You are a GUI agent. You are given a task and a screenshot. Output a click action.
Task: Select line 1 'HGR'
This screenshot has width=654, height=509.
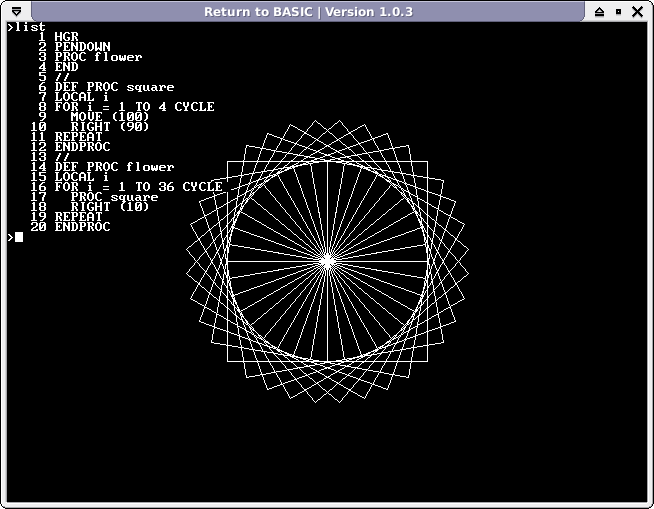(x=58, y=37)
